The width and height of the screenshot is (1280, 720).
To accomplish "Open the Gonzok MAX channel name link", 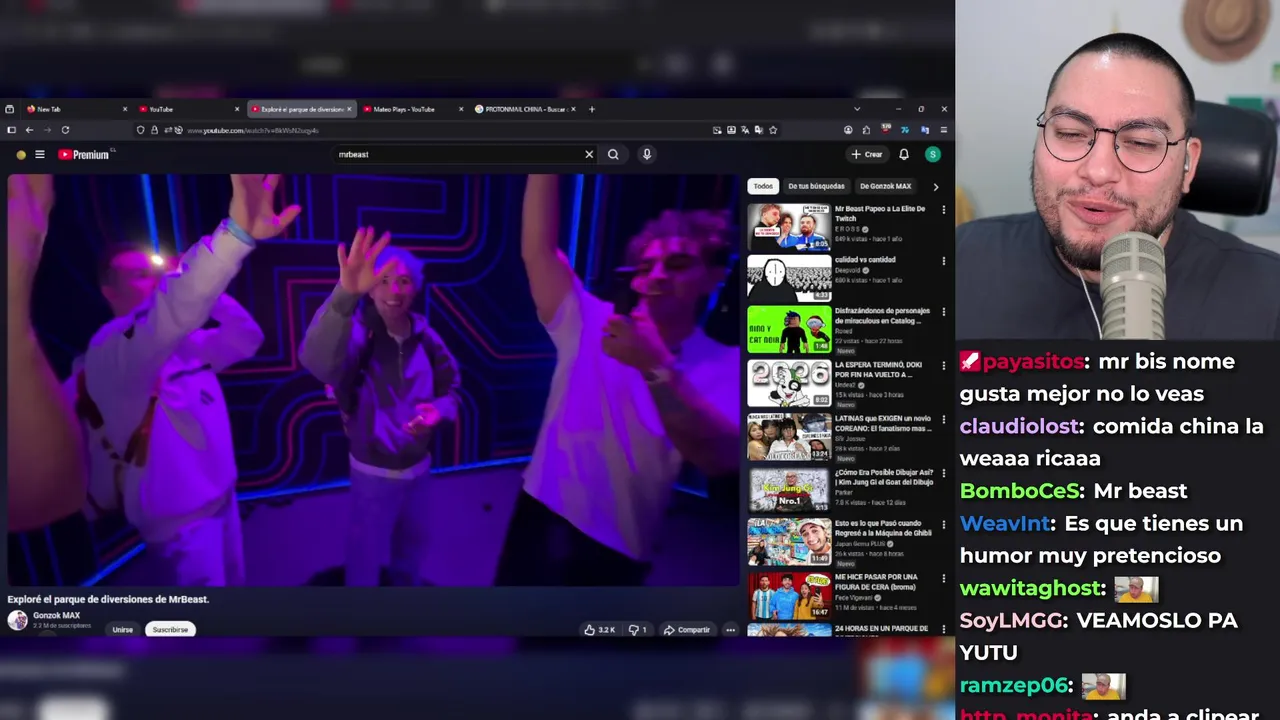I will pyautogui.click(x=56, y=616).
